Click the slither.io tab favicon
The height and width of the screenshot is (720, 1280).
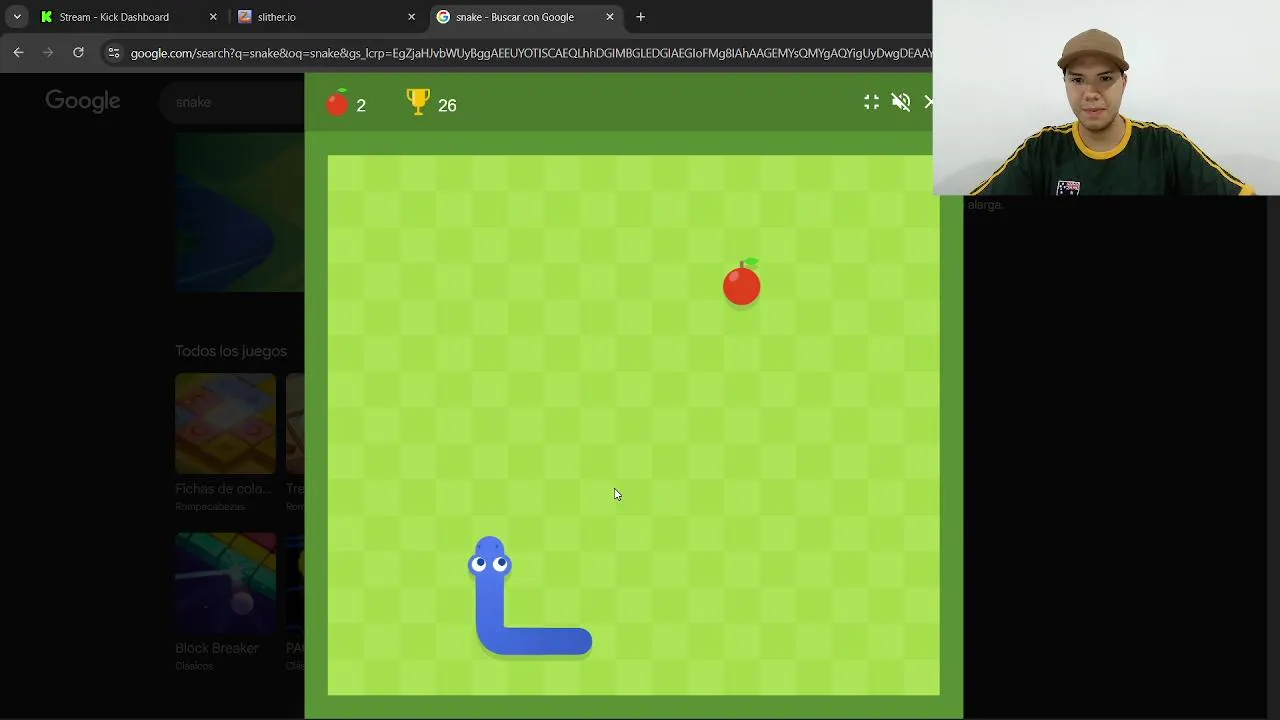pyautogui.click(x=245, y=17)
